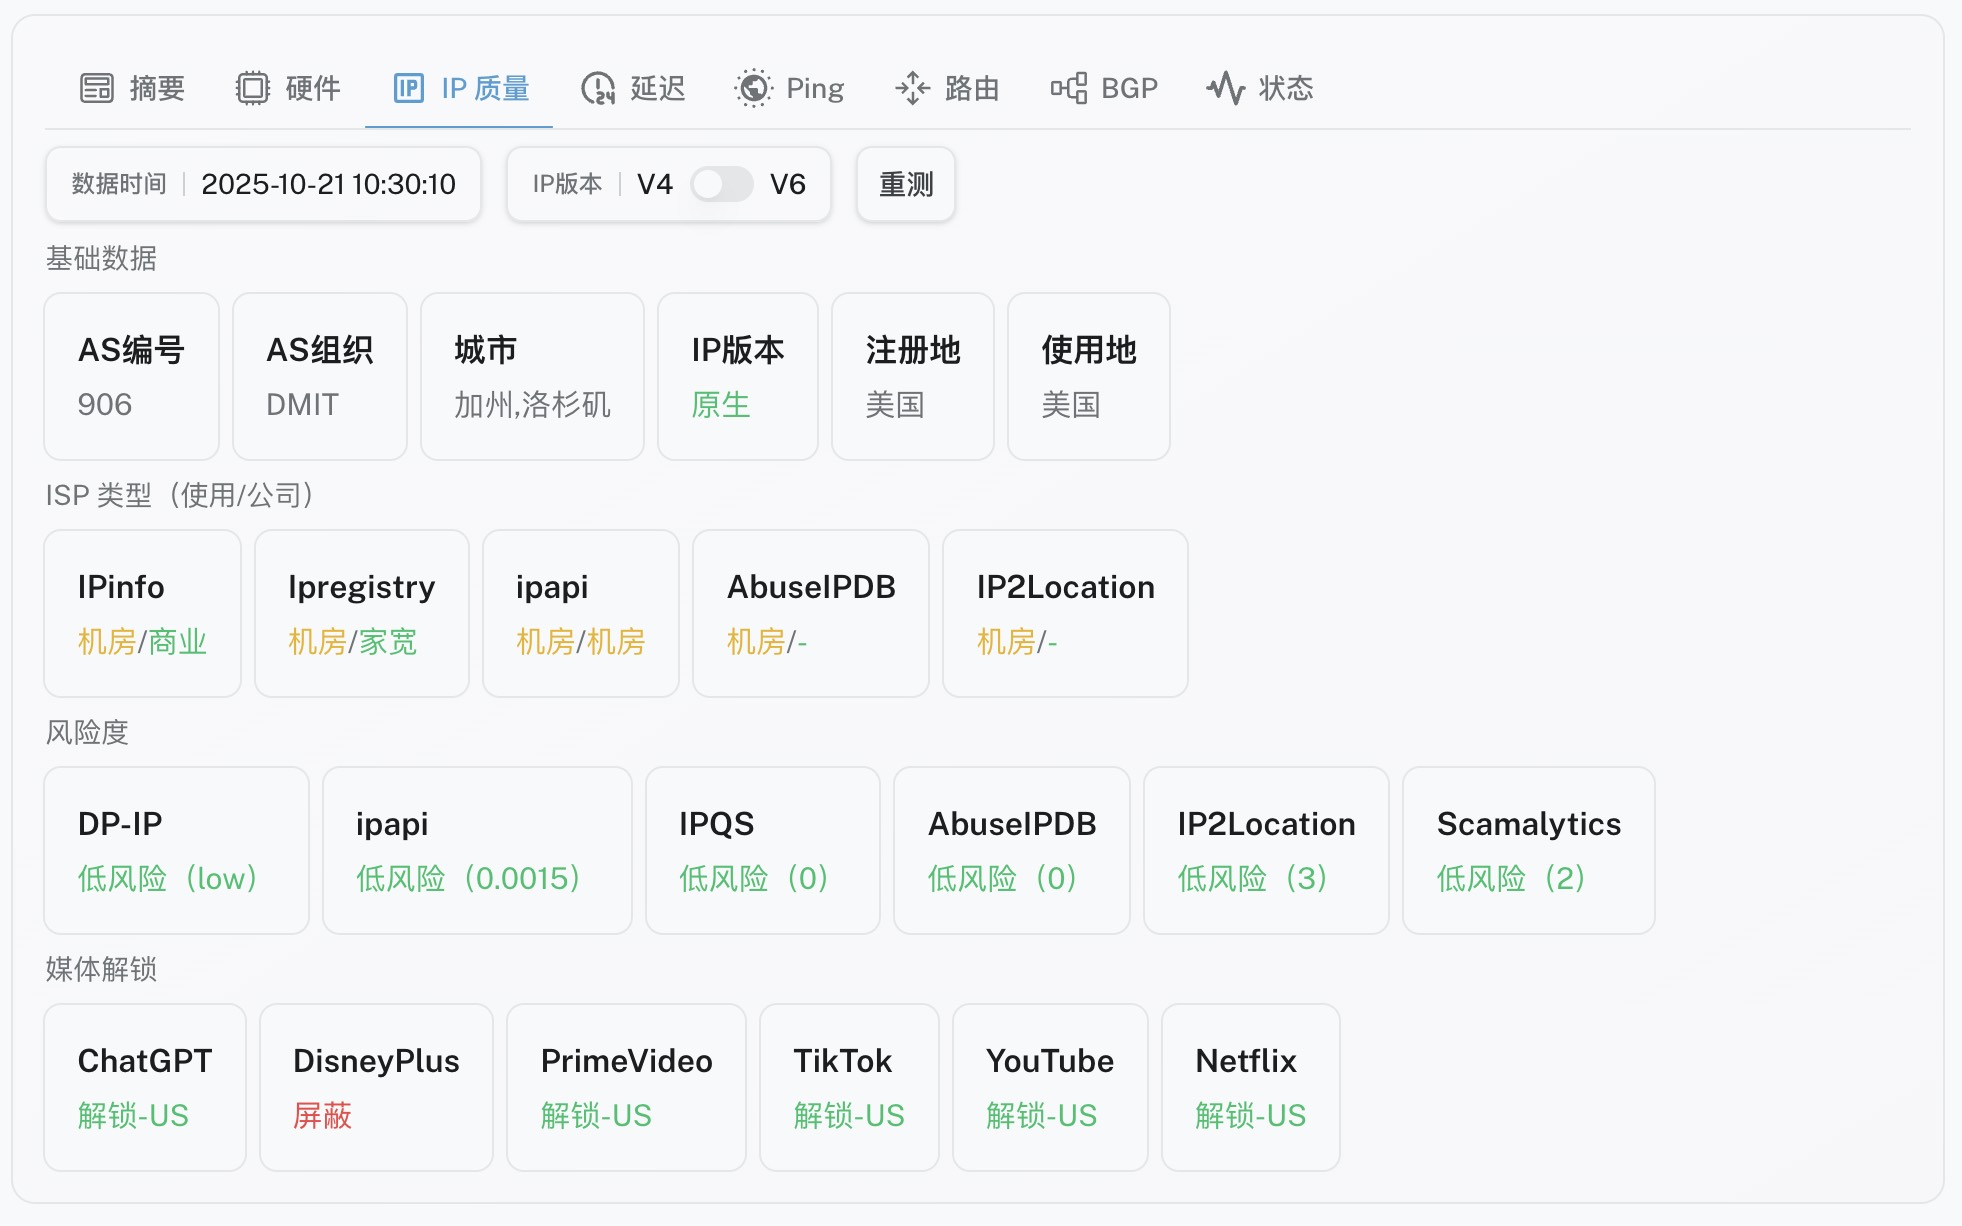Click the Summary (摘要) tab icon
The height and width of the screenshot is (1226, 1962).
(x=97, y=88)
